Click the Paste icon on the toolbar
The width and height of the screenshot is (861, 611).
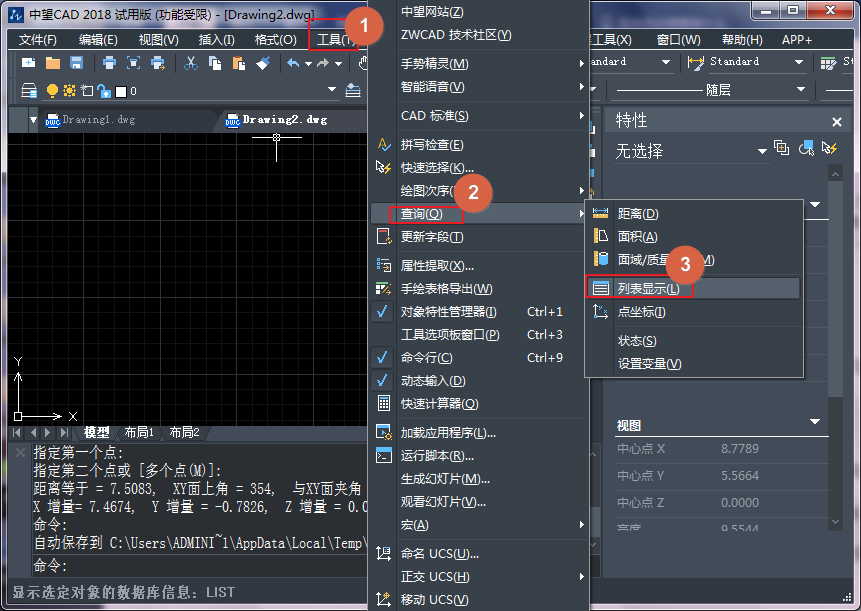pos(237,62)
